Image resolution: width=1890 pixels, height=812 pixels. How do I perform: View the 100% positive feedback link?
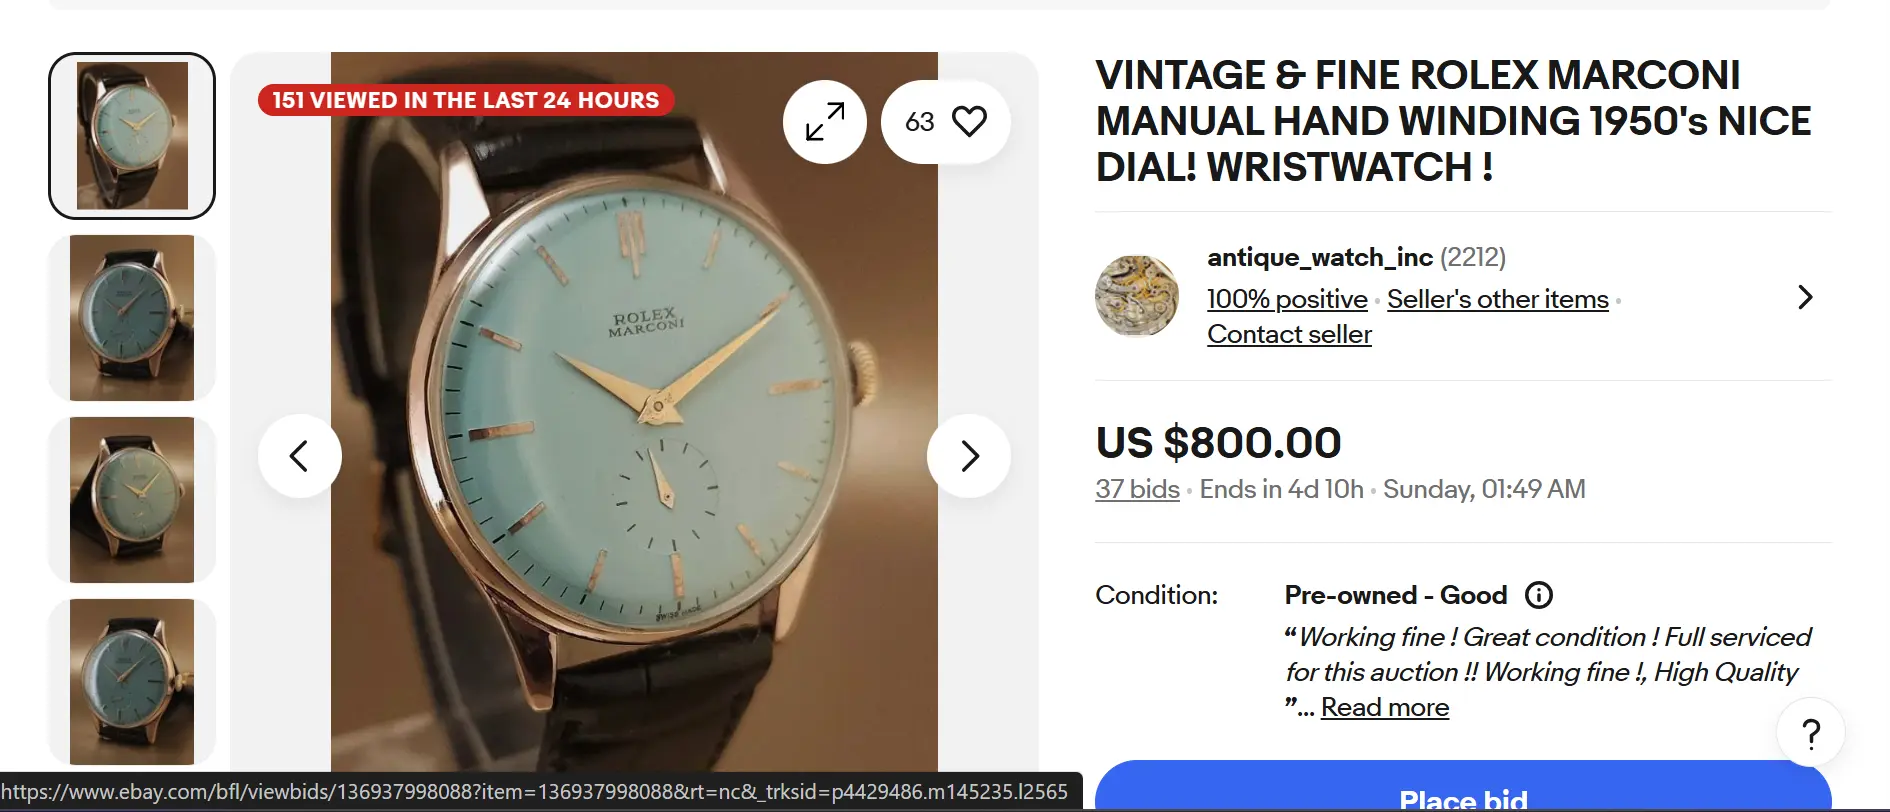coord(1287,299)
